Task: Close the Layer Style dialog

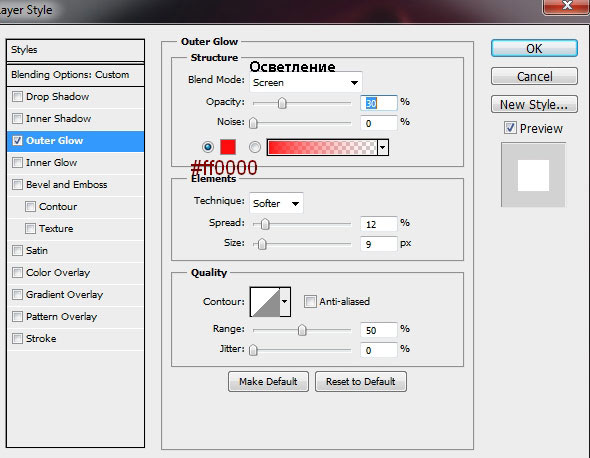Action: (566, 6)
